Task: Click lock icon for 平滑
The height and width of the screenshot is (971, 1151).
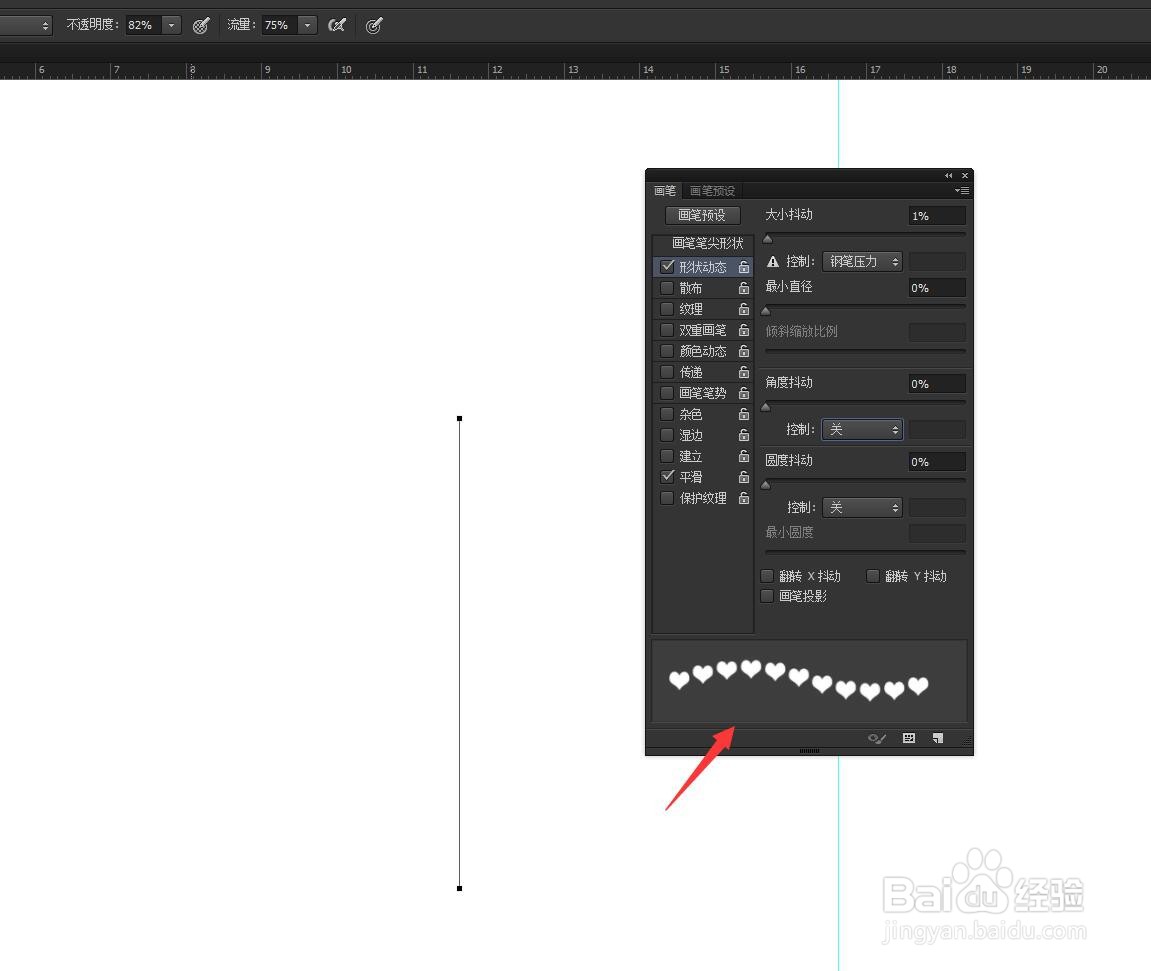Action: [x=744, y=477]
